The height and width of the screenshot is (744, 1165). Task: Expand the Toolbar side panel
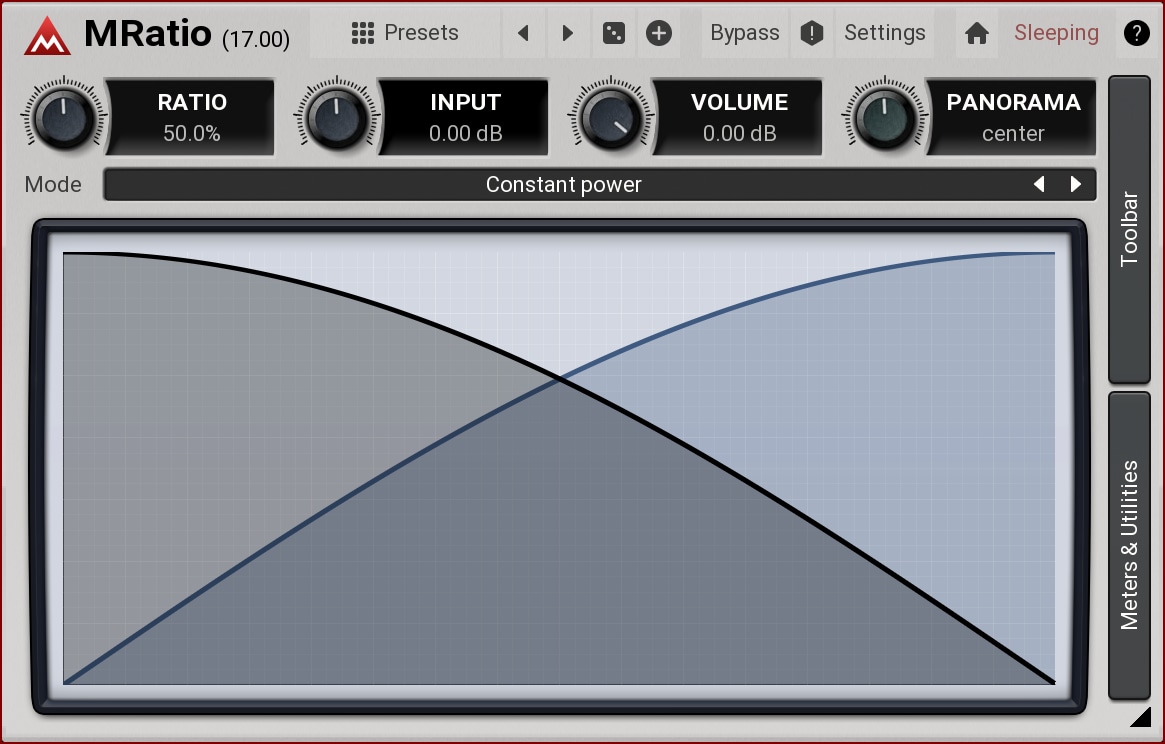1129,229
